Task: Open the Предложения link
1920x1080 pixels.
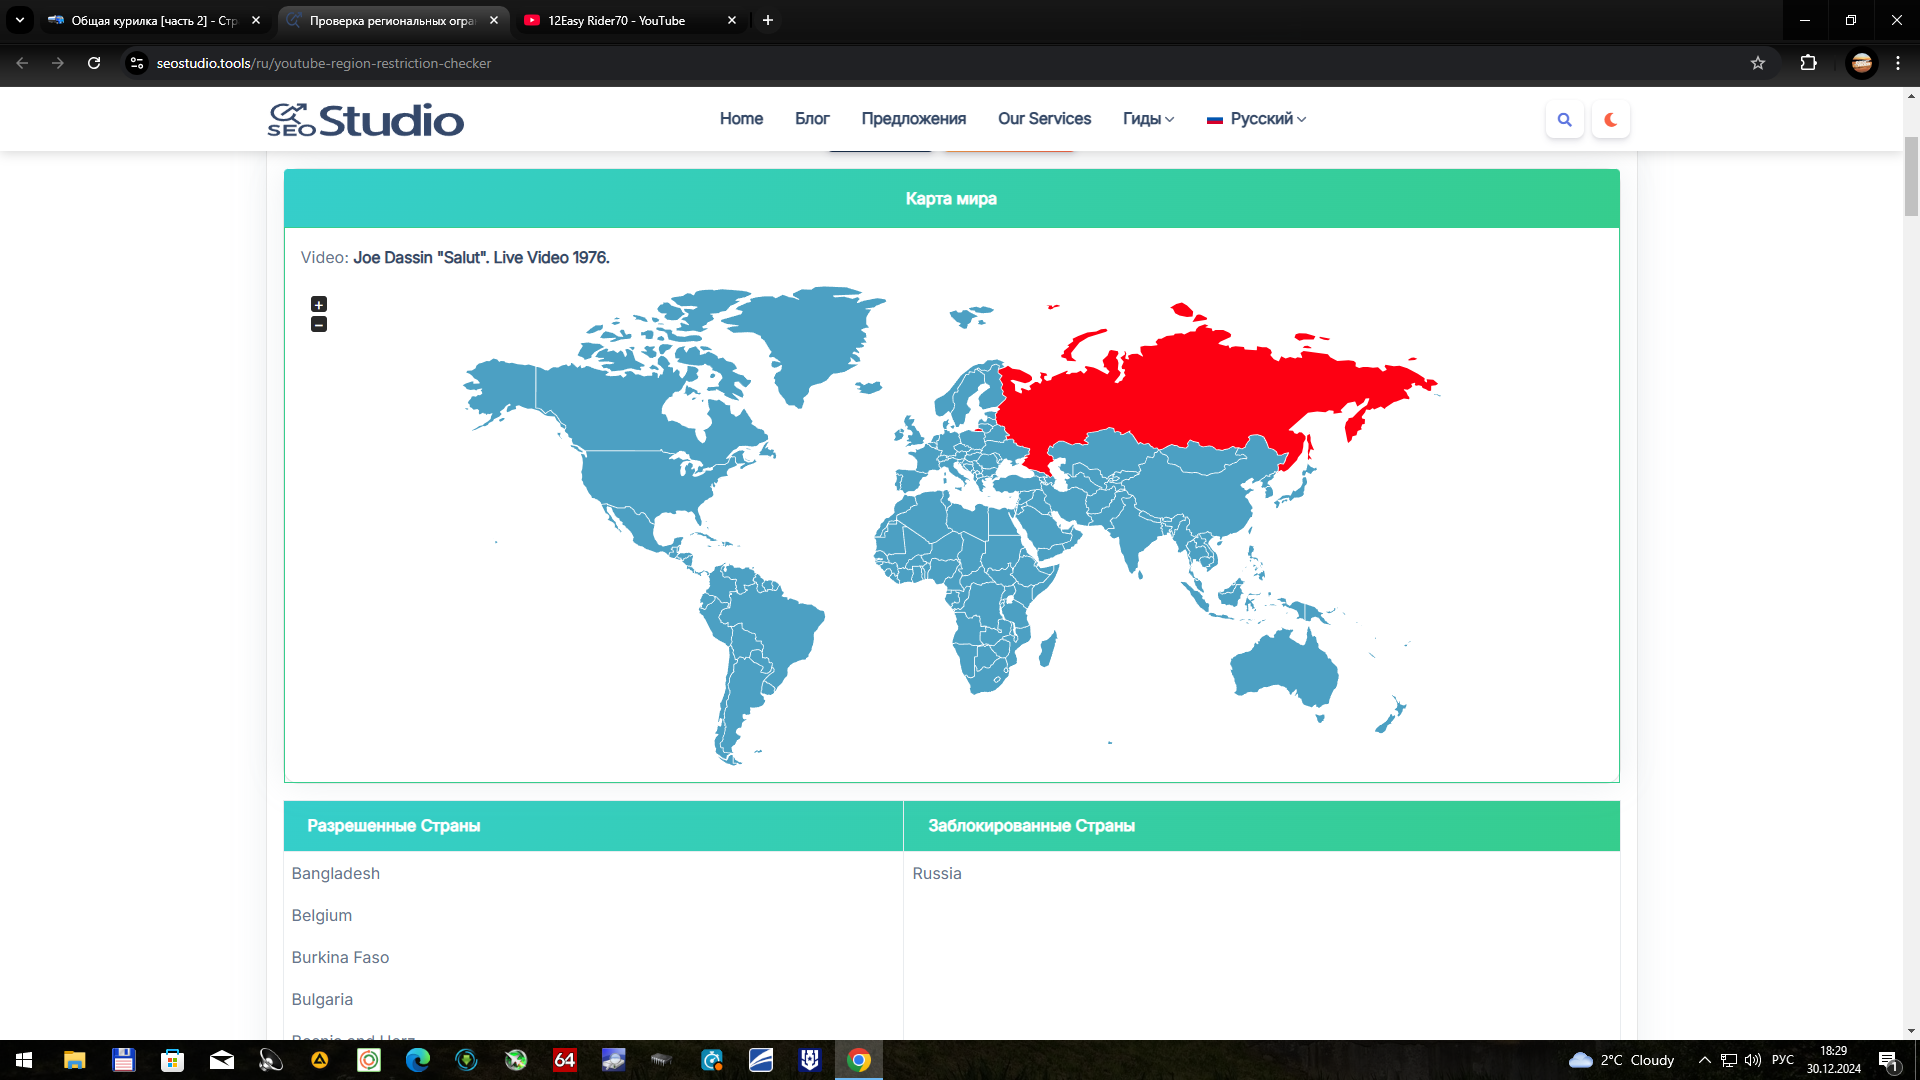Action: (913, 119)
